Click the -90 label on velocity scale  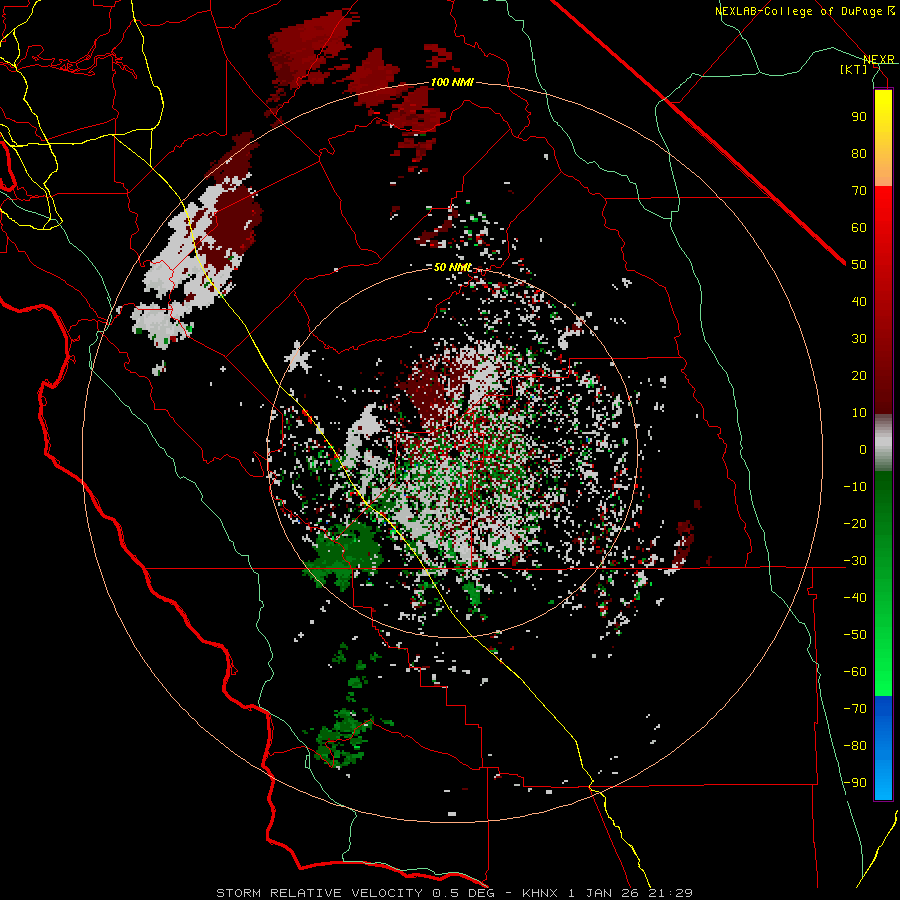855,783
